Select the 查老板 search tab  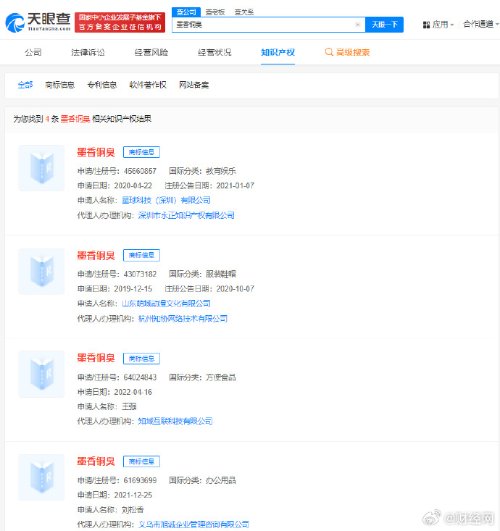215,12
